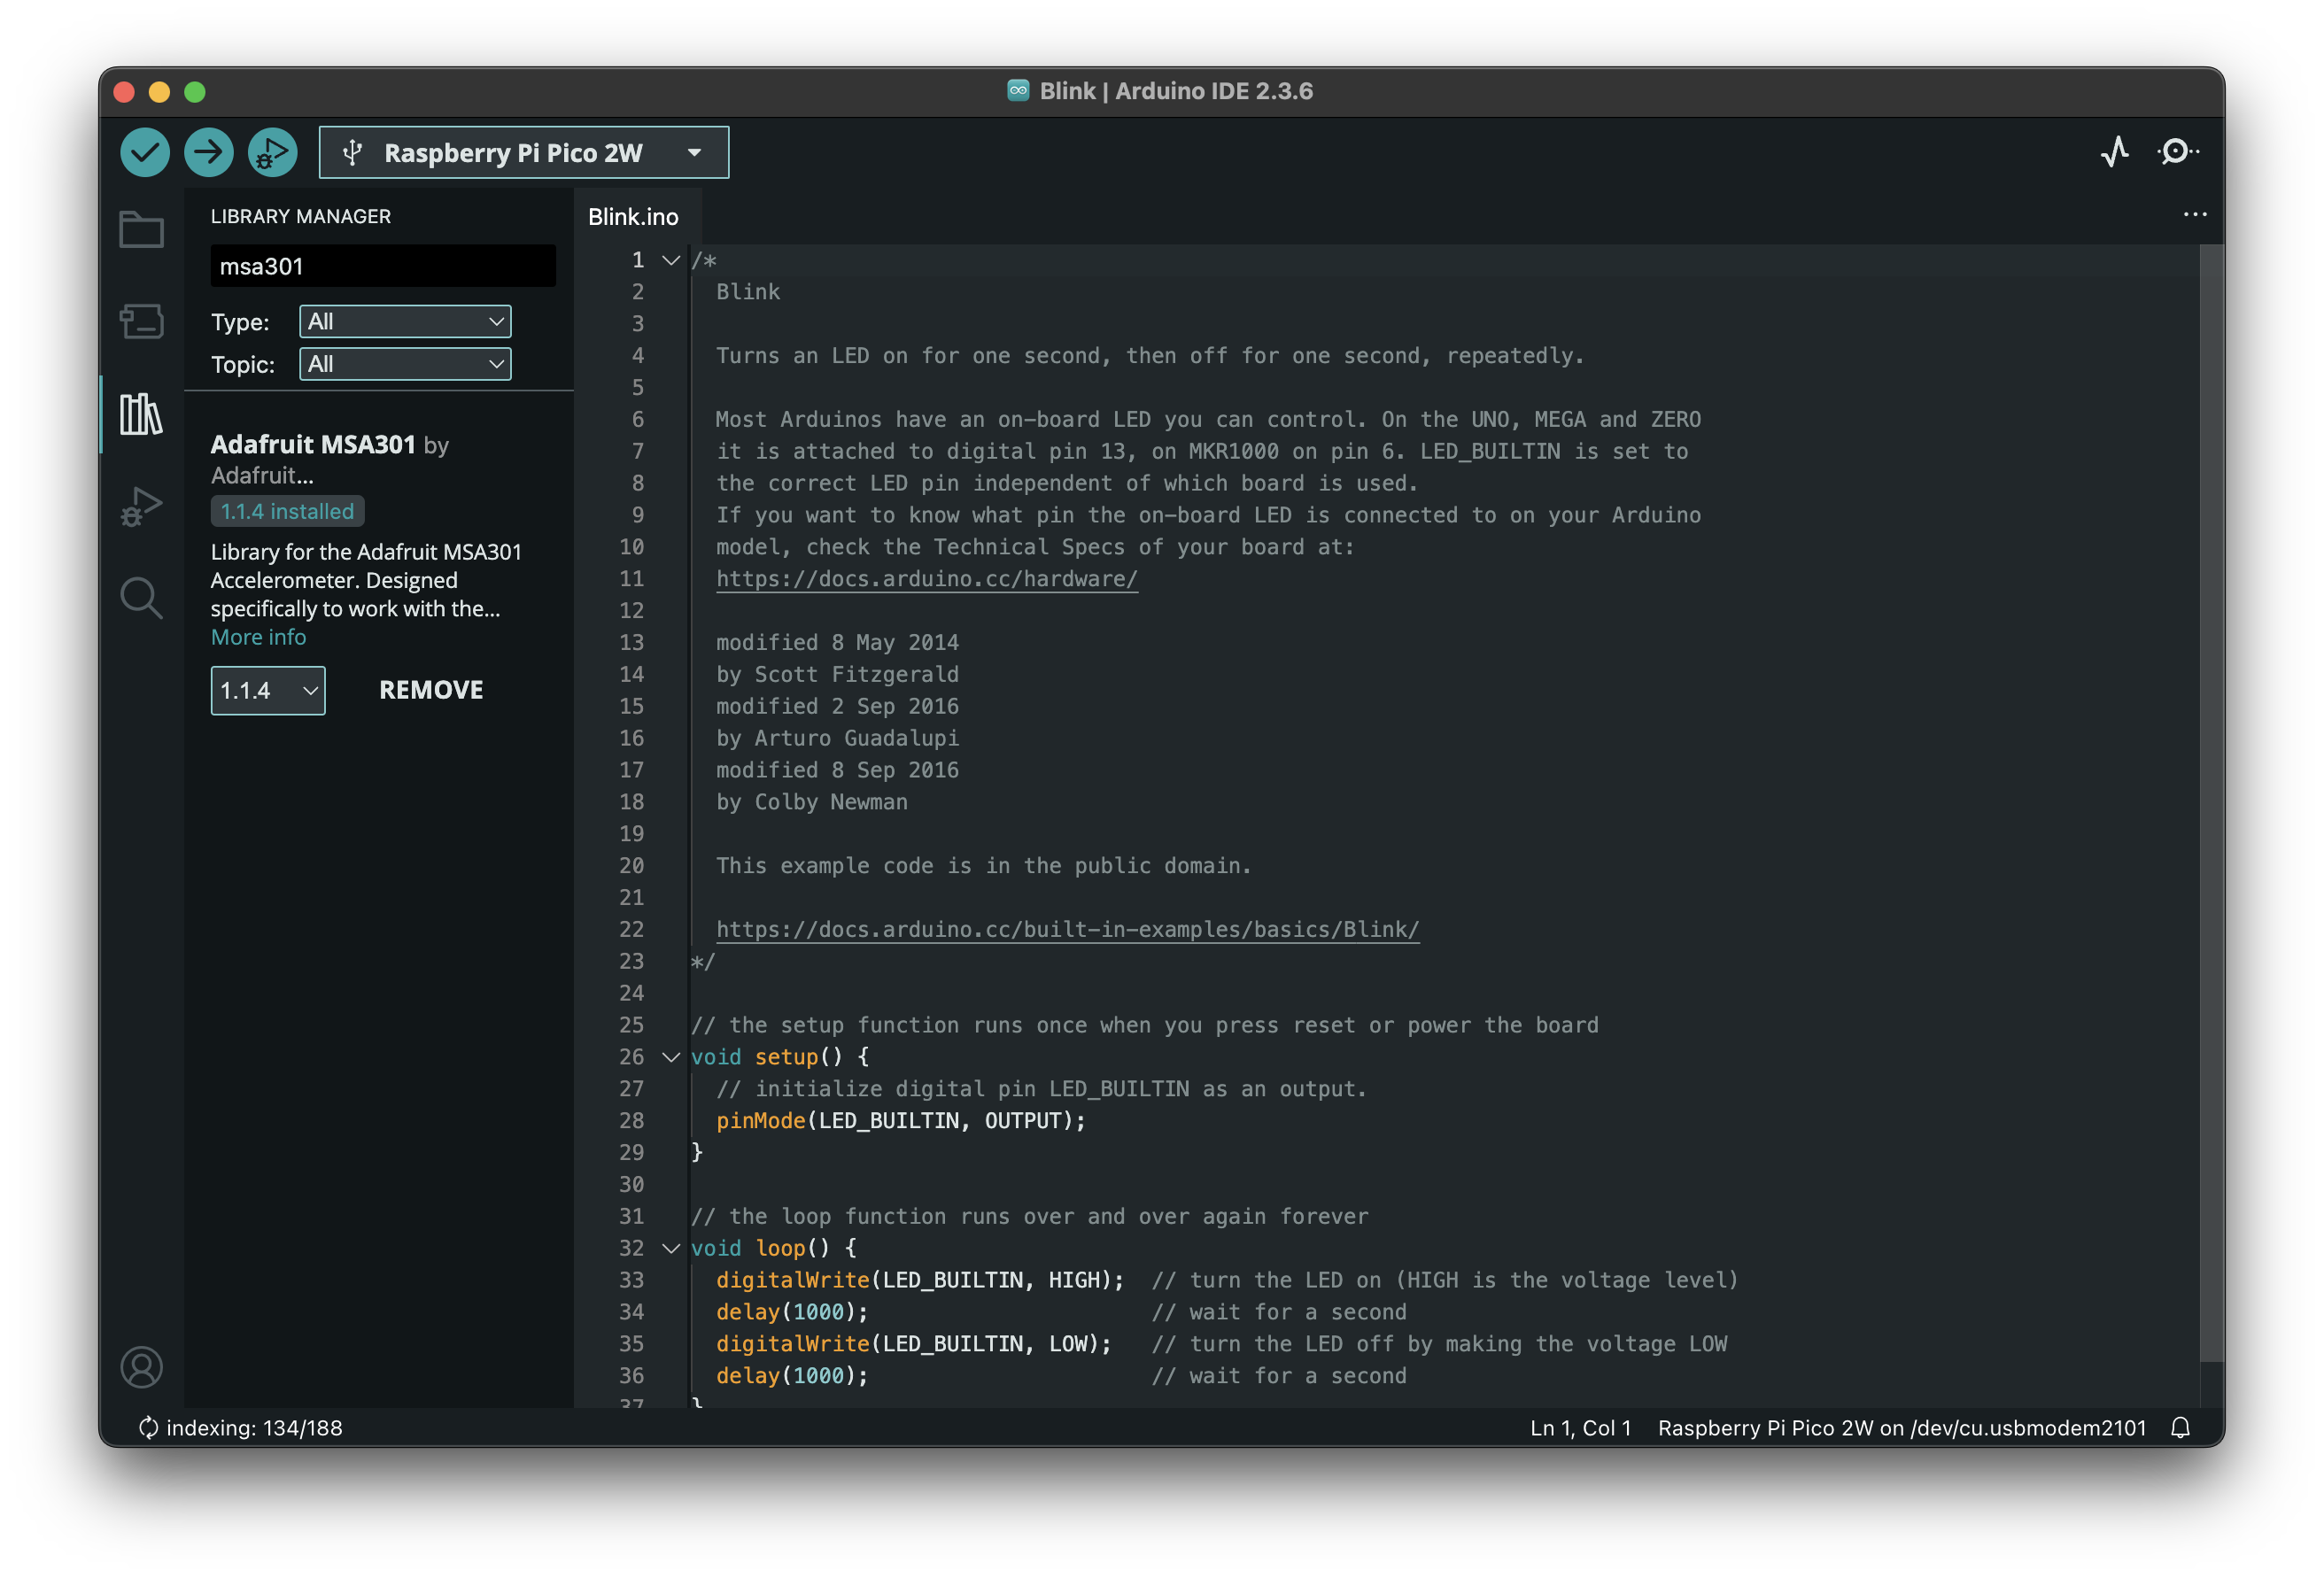2324x1578 pixels.
Task: Open the Type filter dropdown
Action: click(405, 321)
